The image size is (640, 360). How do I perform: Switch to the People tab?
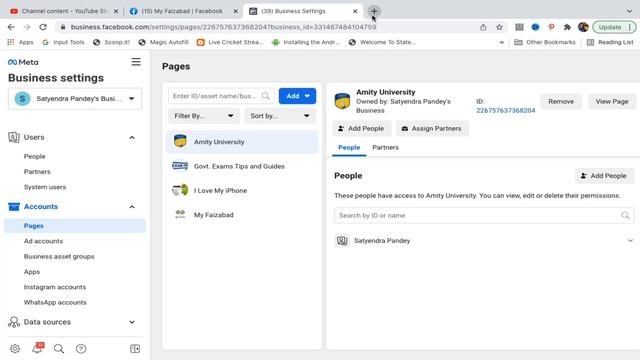pyautogui.click(x=349, y=147)
